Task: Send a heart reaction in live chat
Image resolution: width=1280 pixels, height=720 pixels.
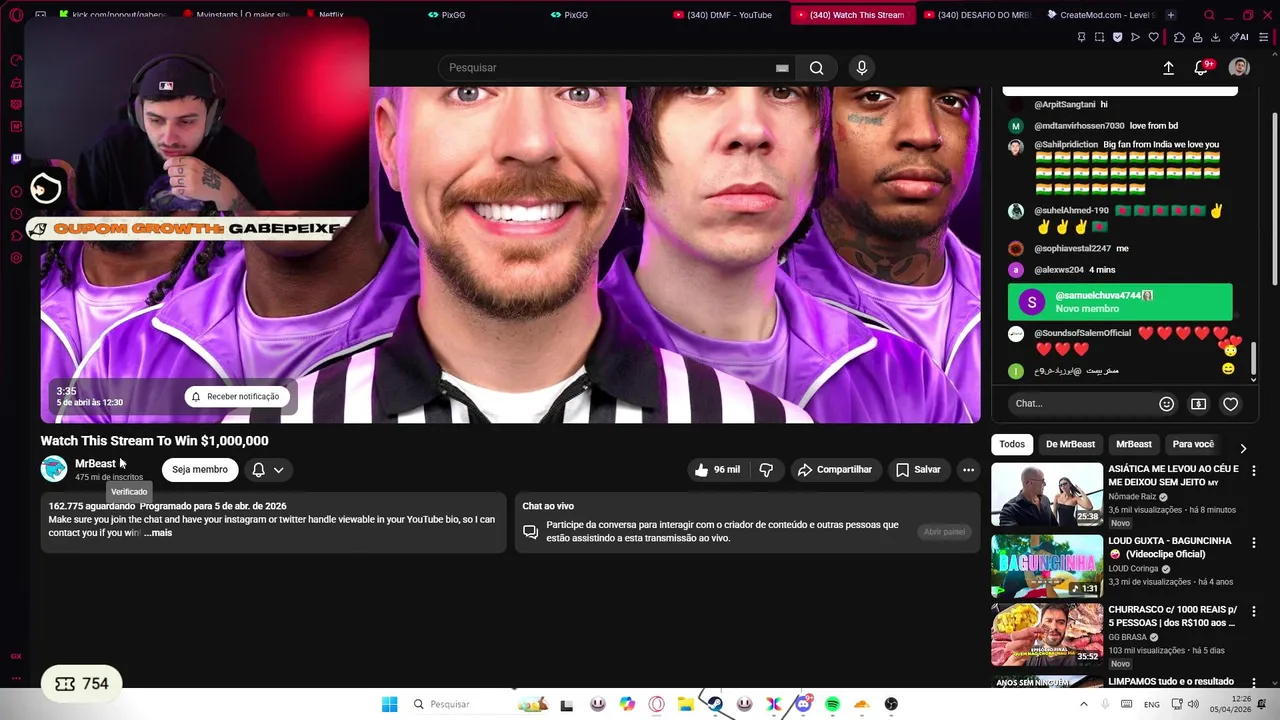Action: (x=1231, y=404)
